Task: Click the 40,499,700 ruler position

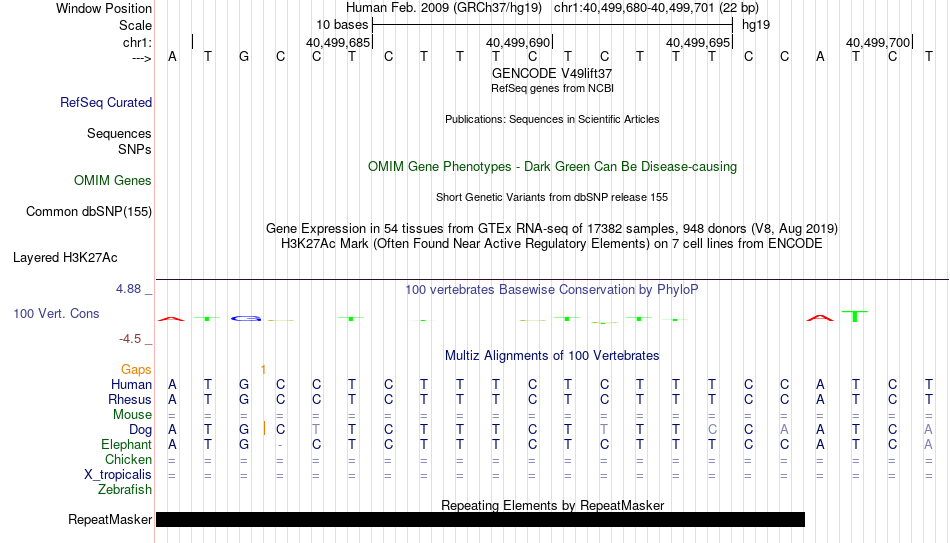Action: coord(878,42)
